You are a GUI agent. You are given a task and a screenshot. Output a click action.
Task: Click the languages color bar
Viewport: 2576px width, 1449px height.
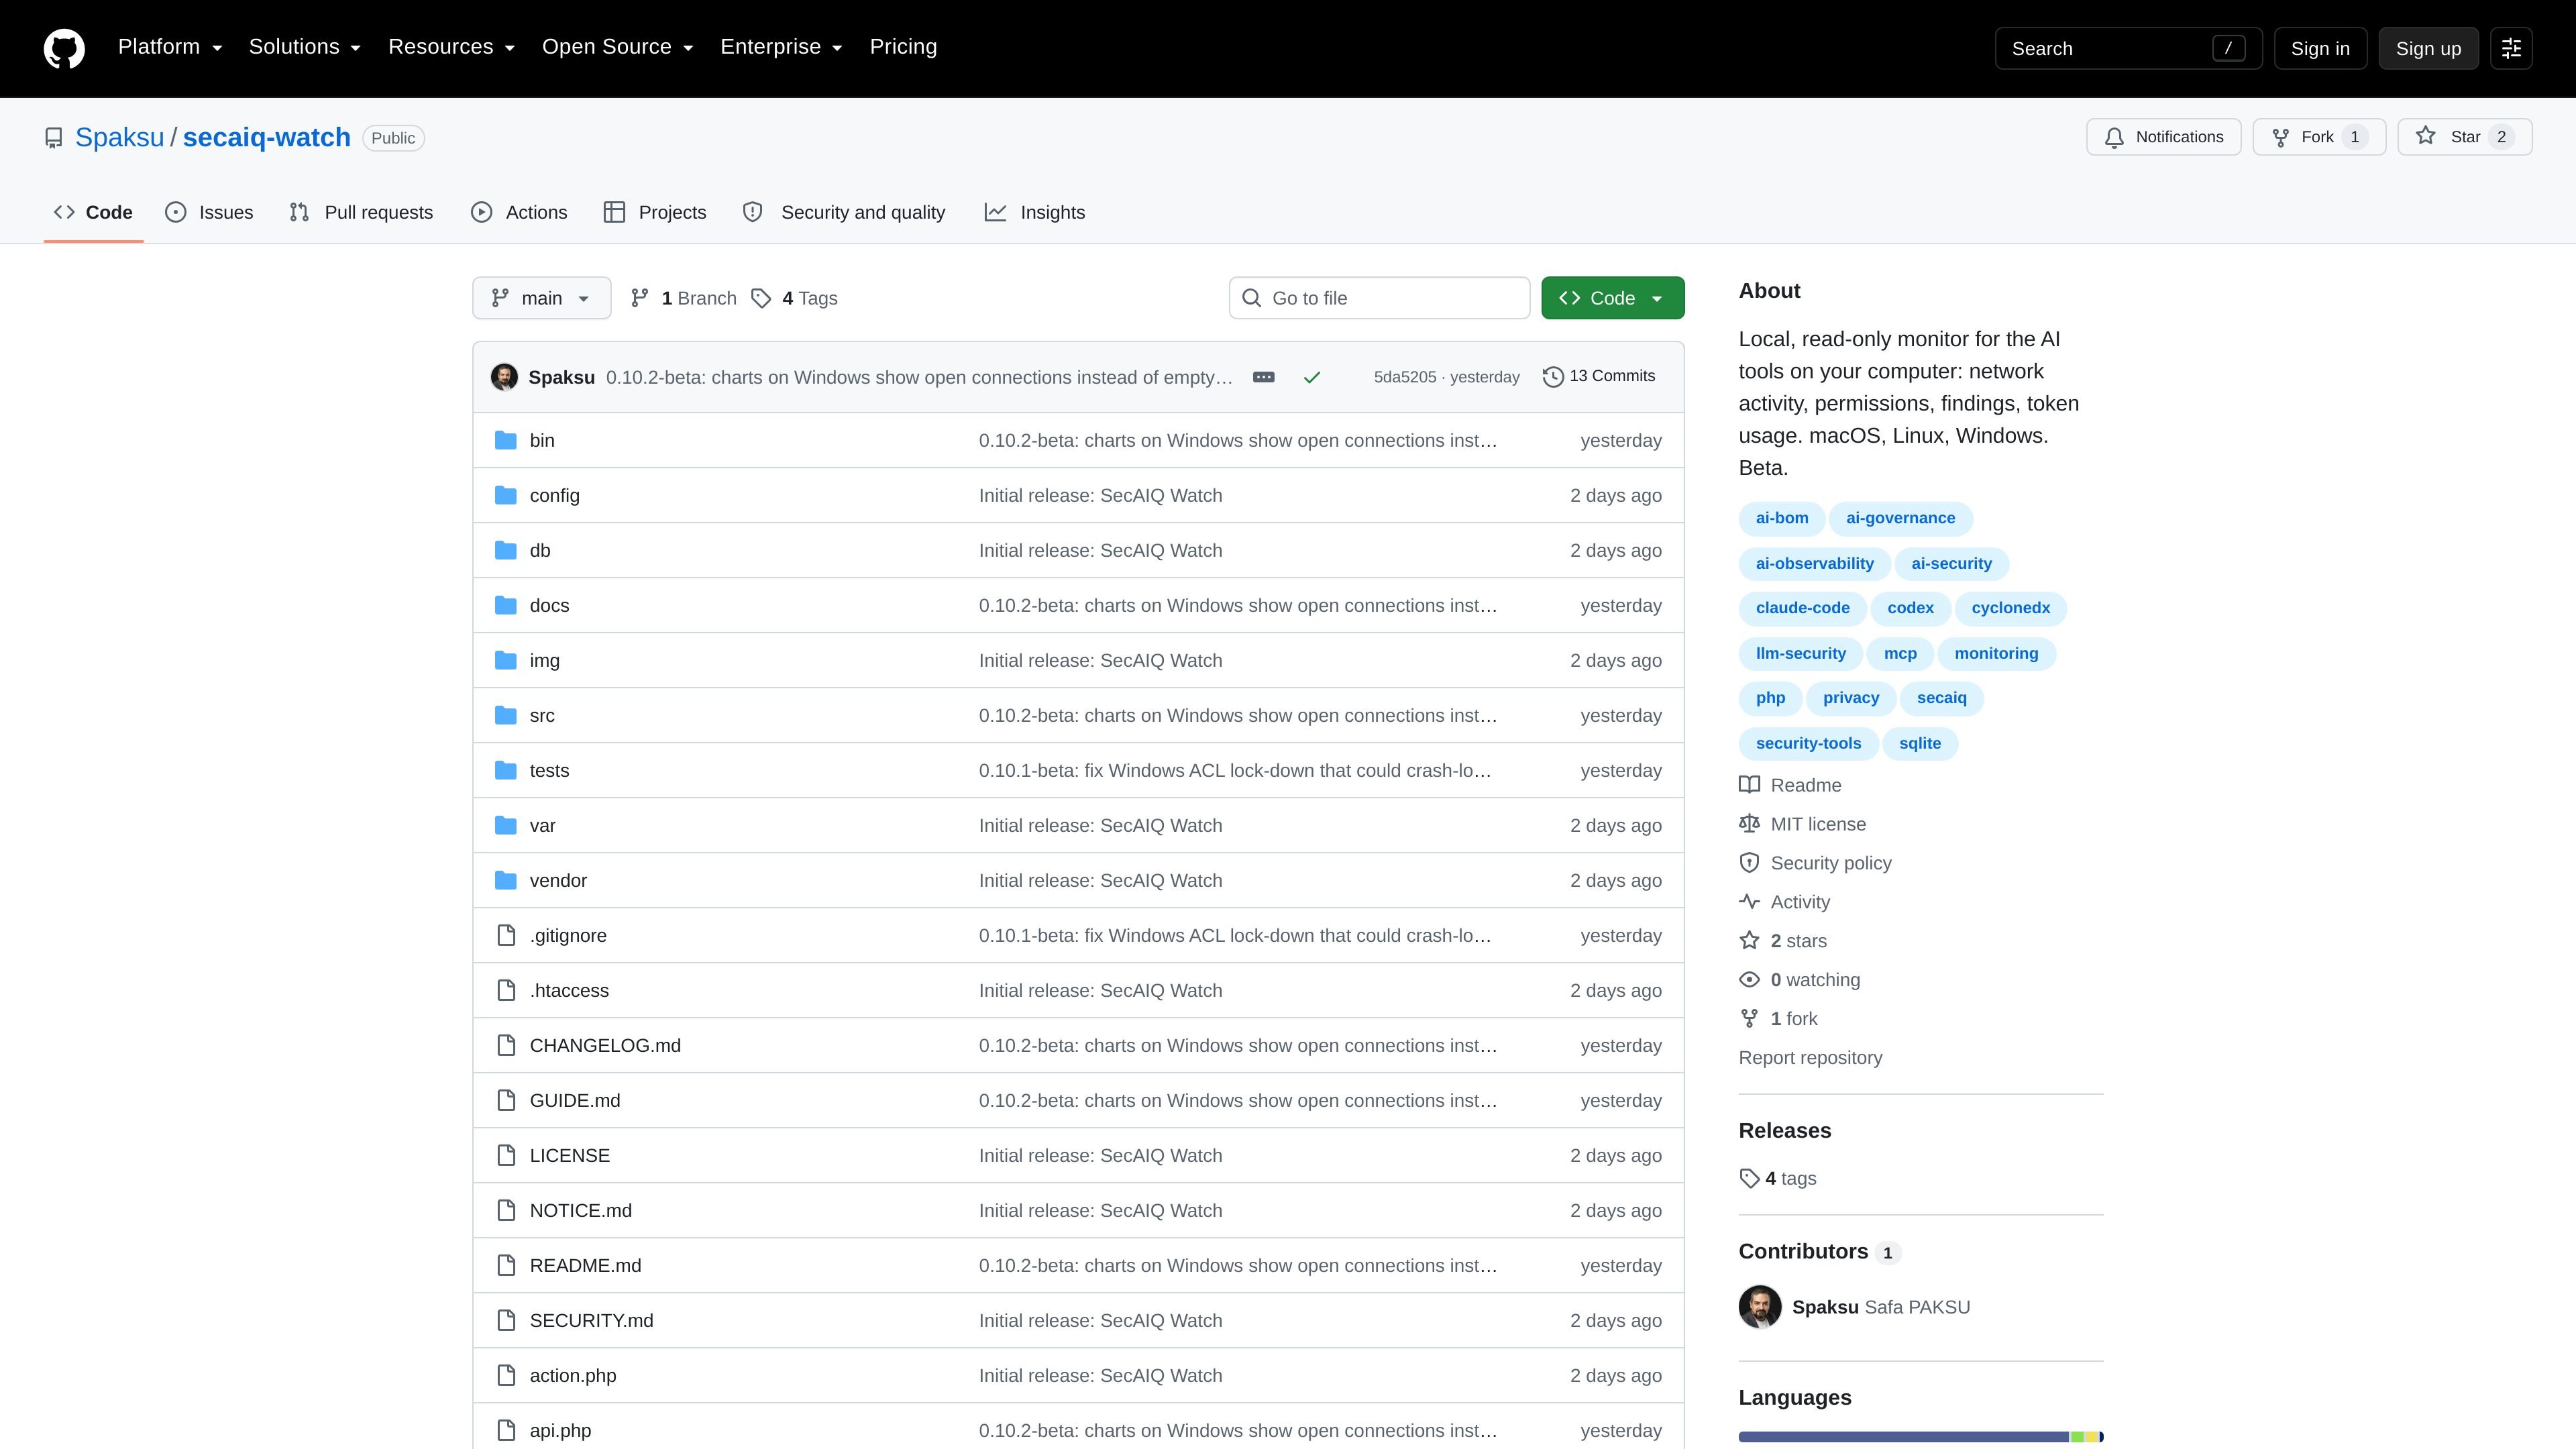1920,1437
